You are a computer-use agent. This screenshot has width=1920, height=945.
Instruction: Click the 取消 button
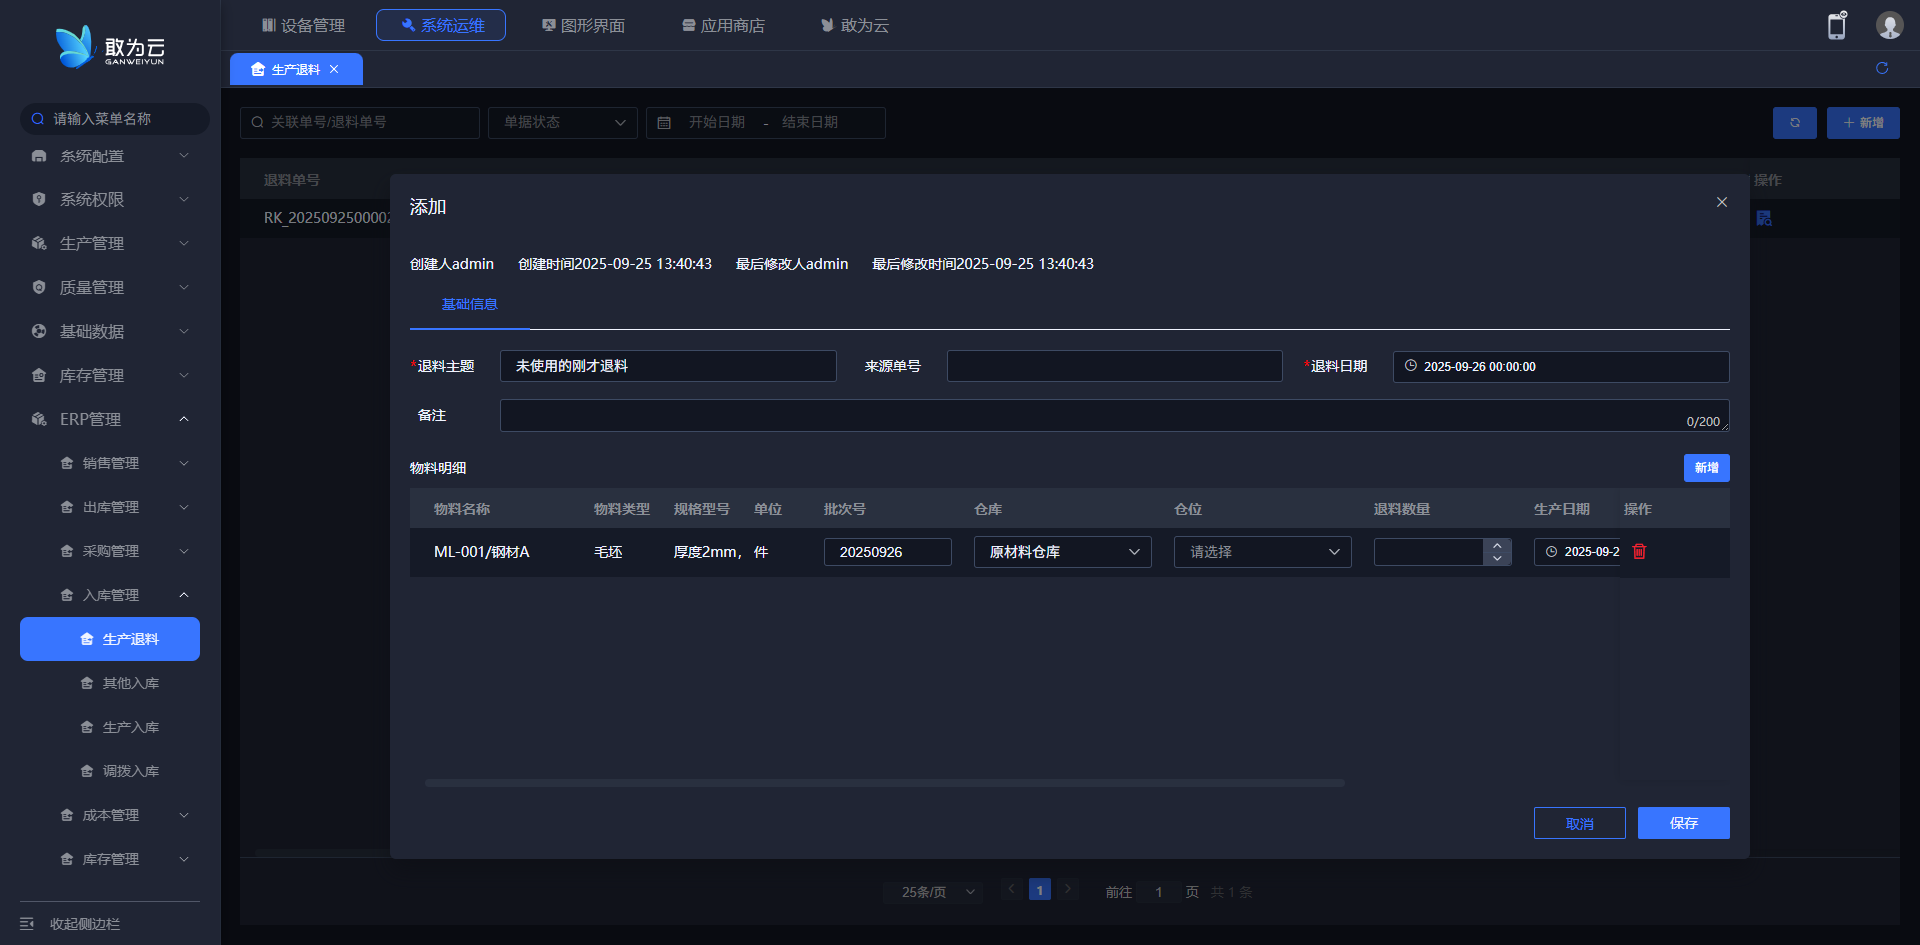point(1579,823)
